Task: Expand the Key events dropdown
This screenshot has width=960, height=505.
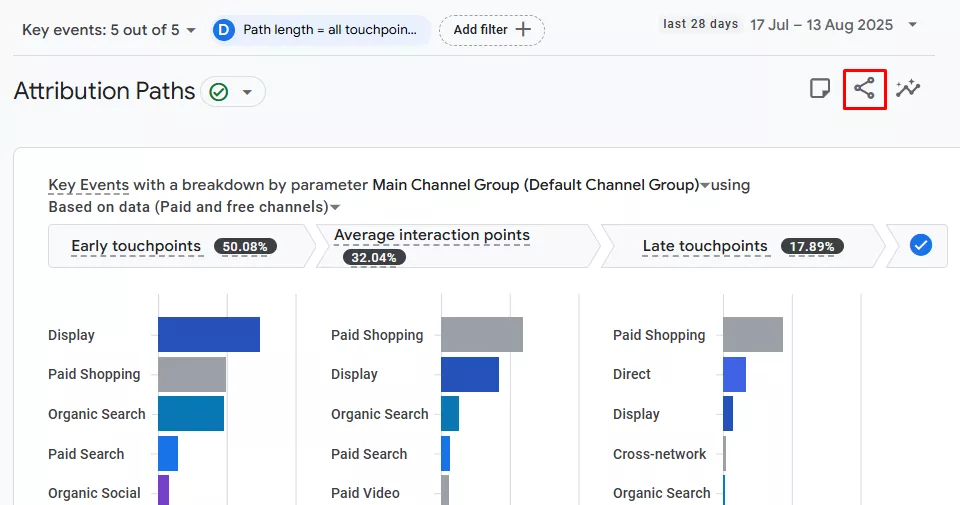Action: 189,30
